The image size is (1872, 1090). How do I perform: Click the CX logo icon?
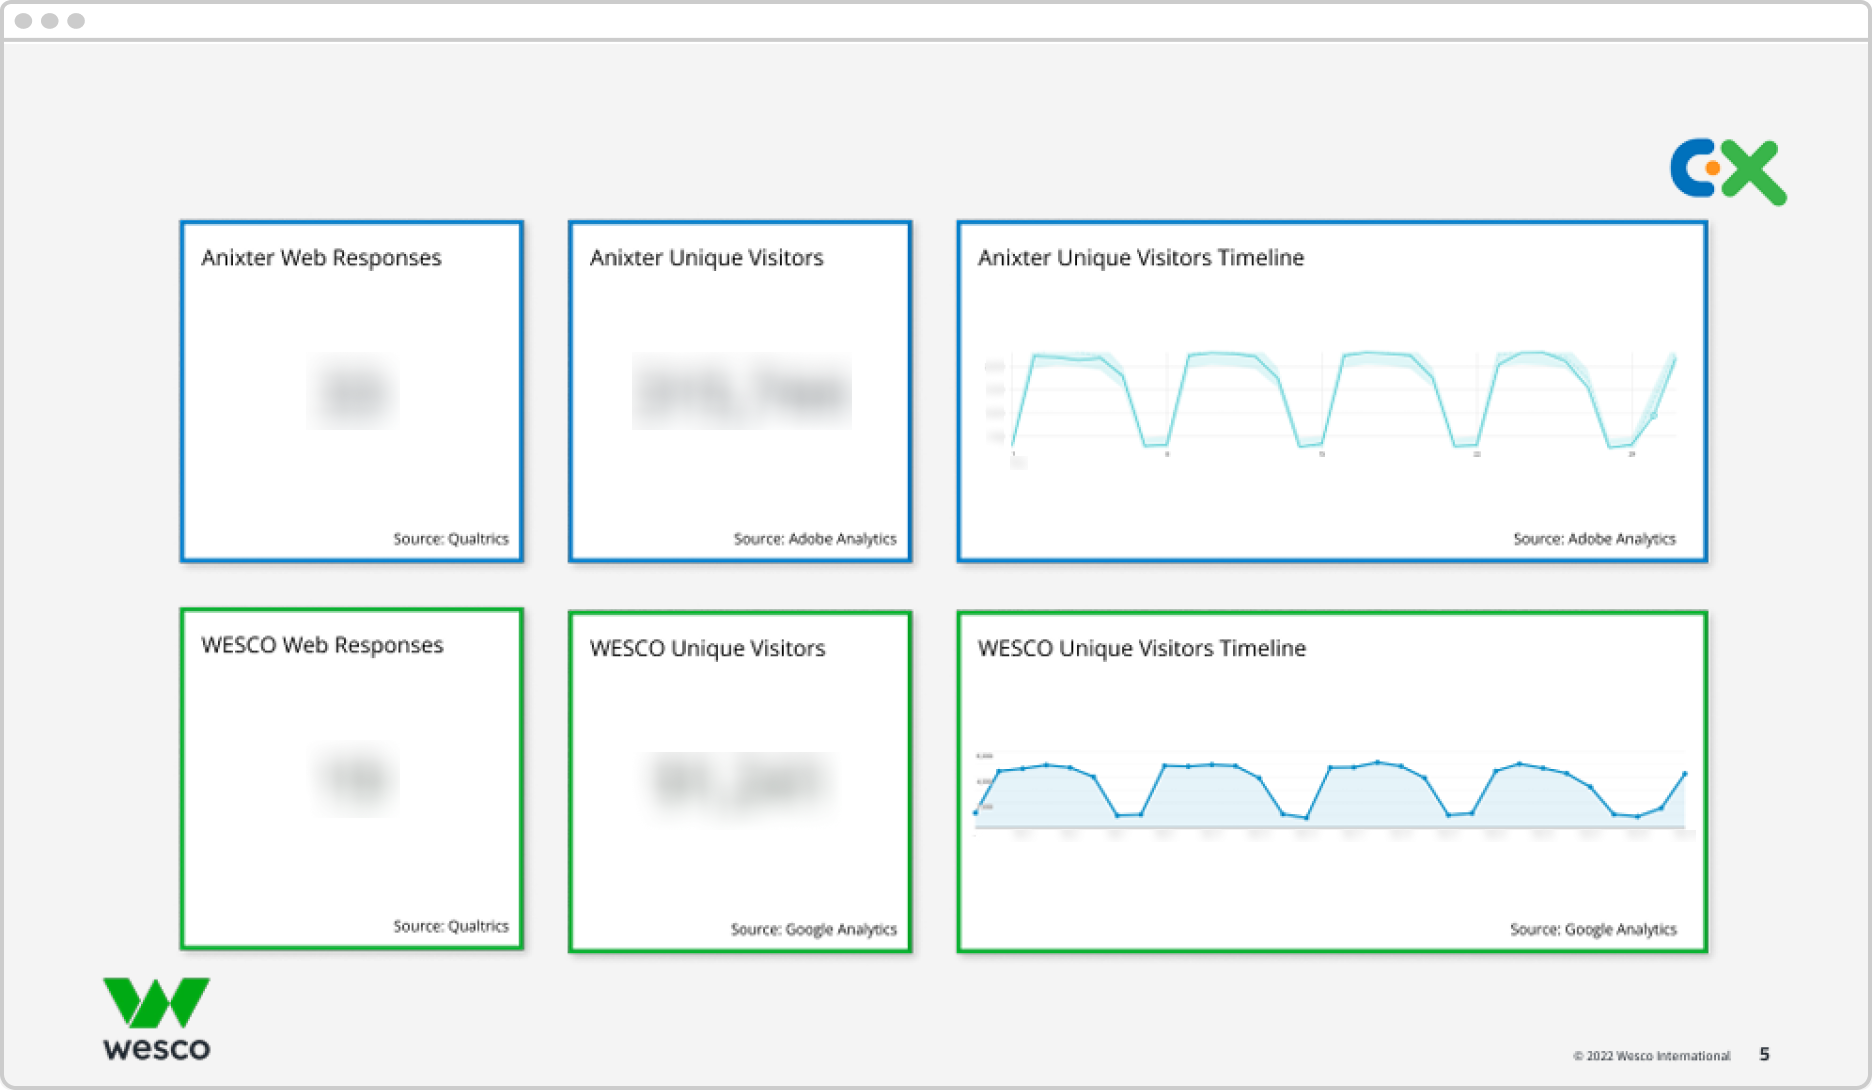pos(1728,171)
